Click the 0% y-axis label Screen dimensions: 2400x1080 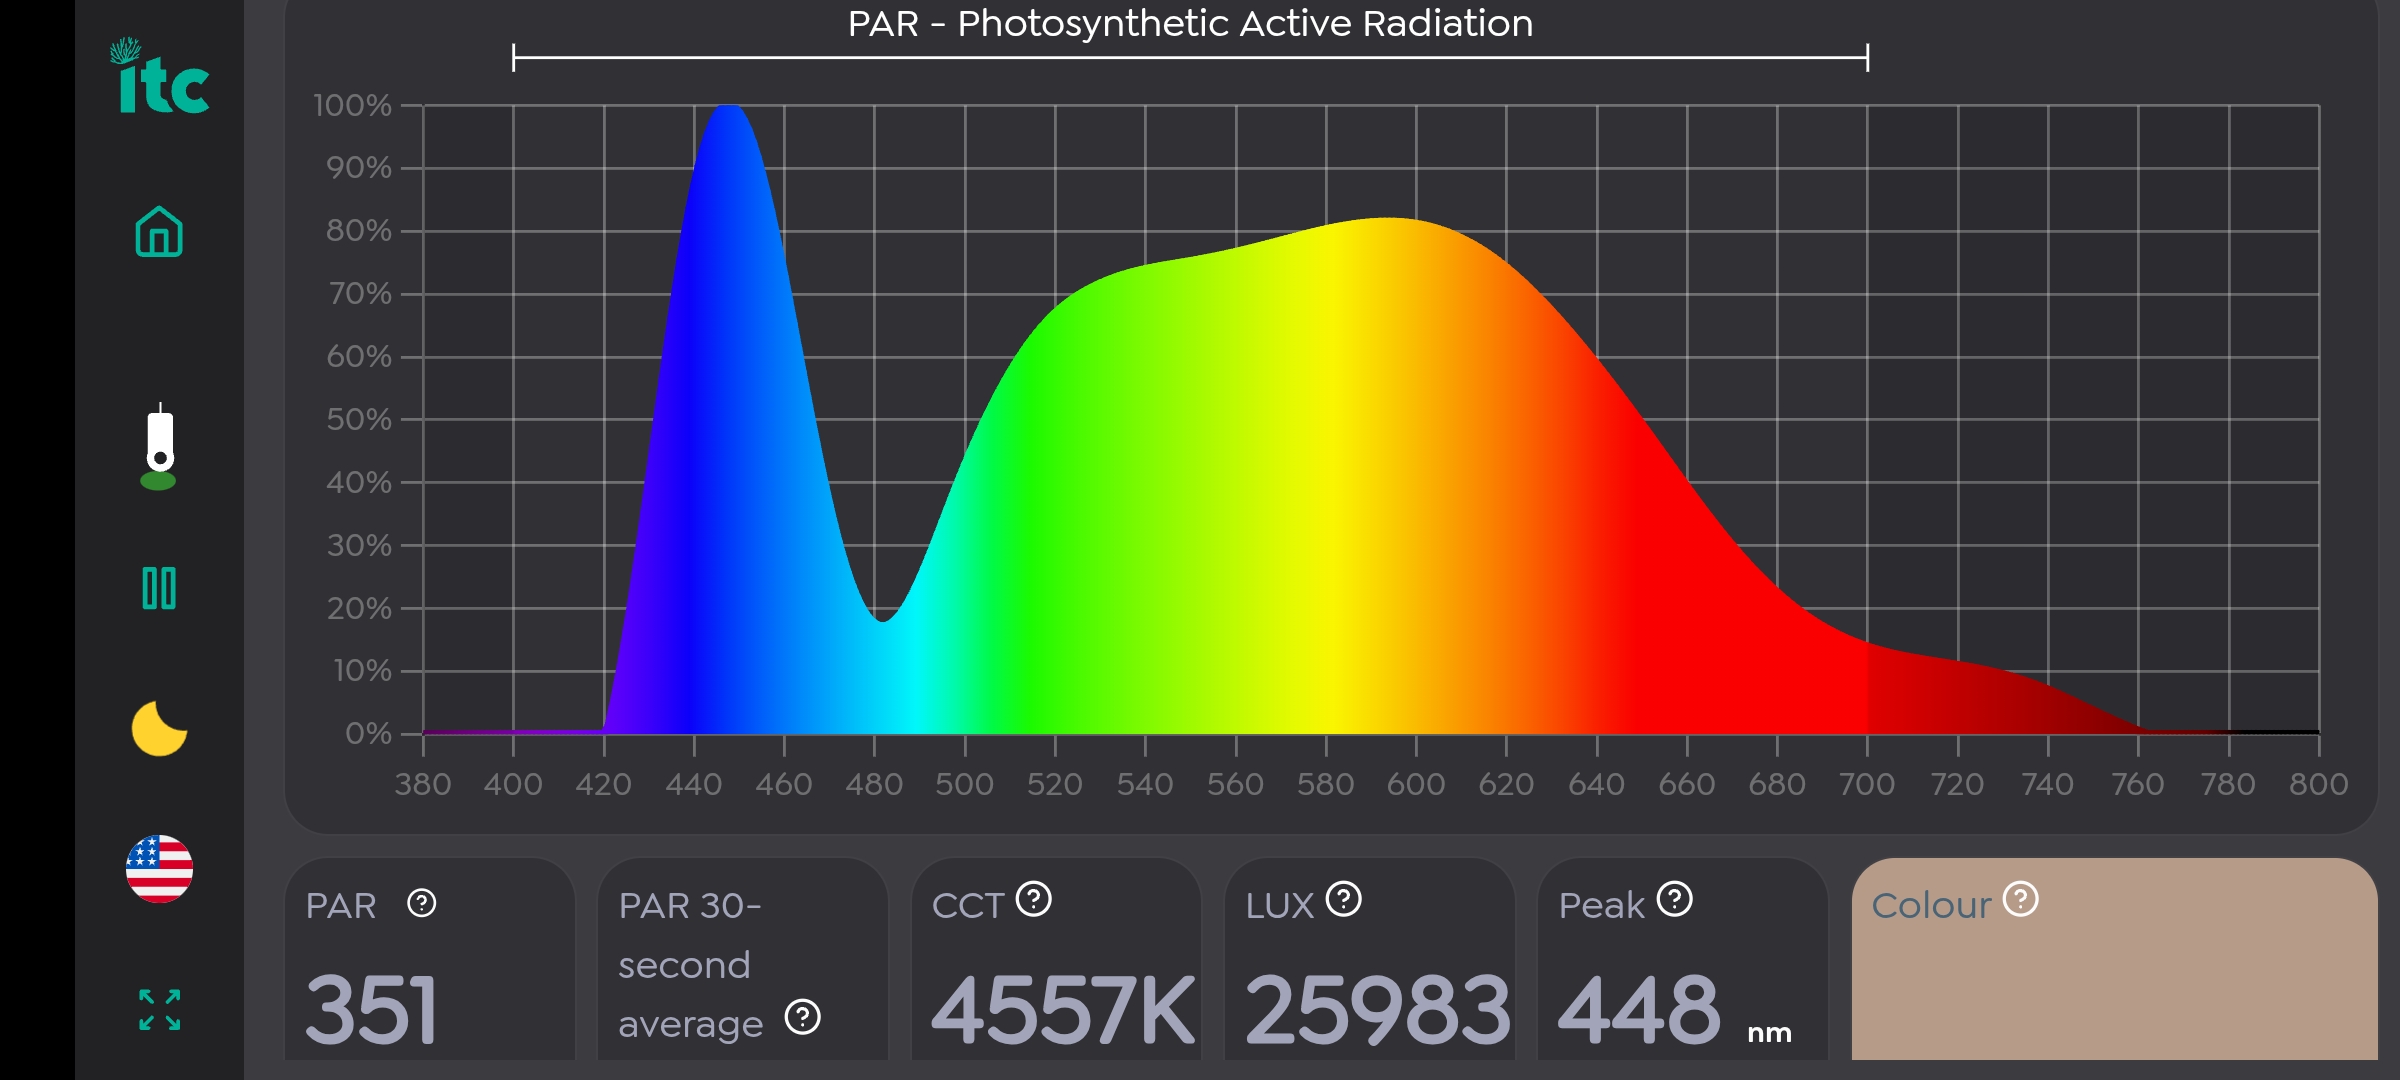pyautogui.click(x=368, y=733)
